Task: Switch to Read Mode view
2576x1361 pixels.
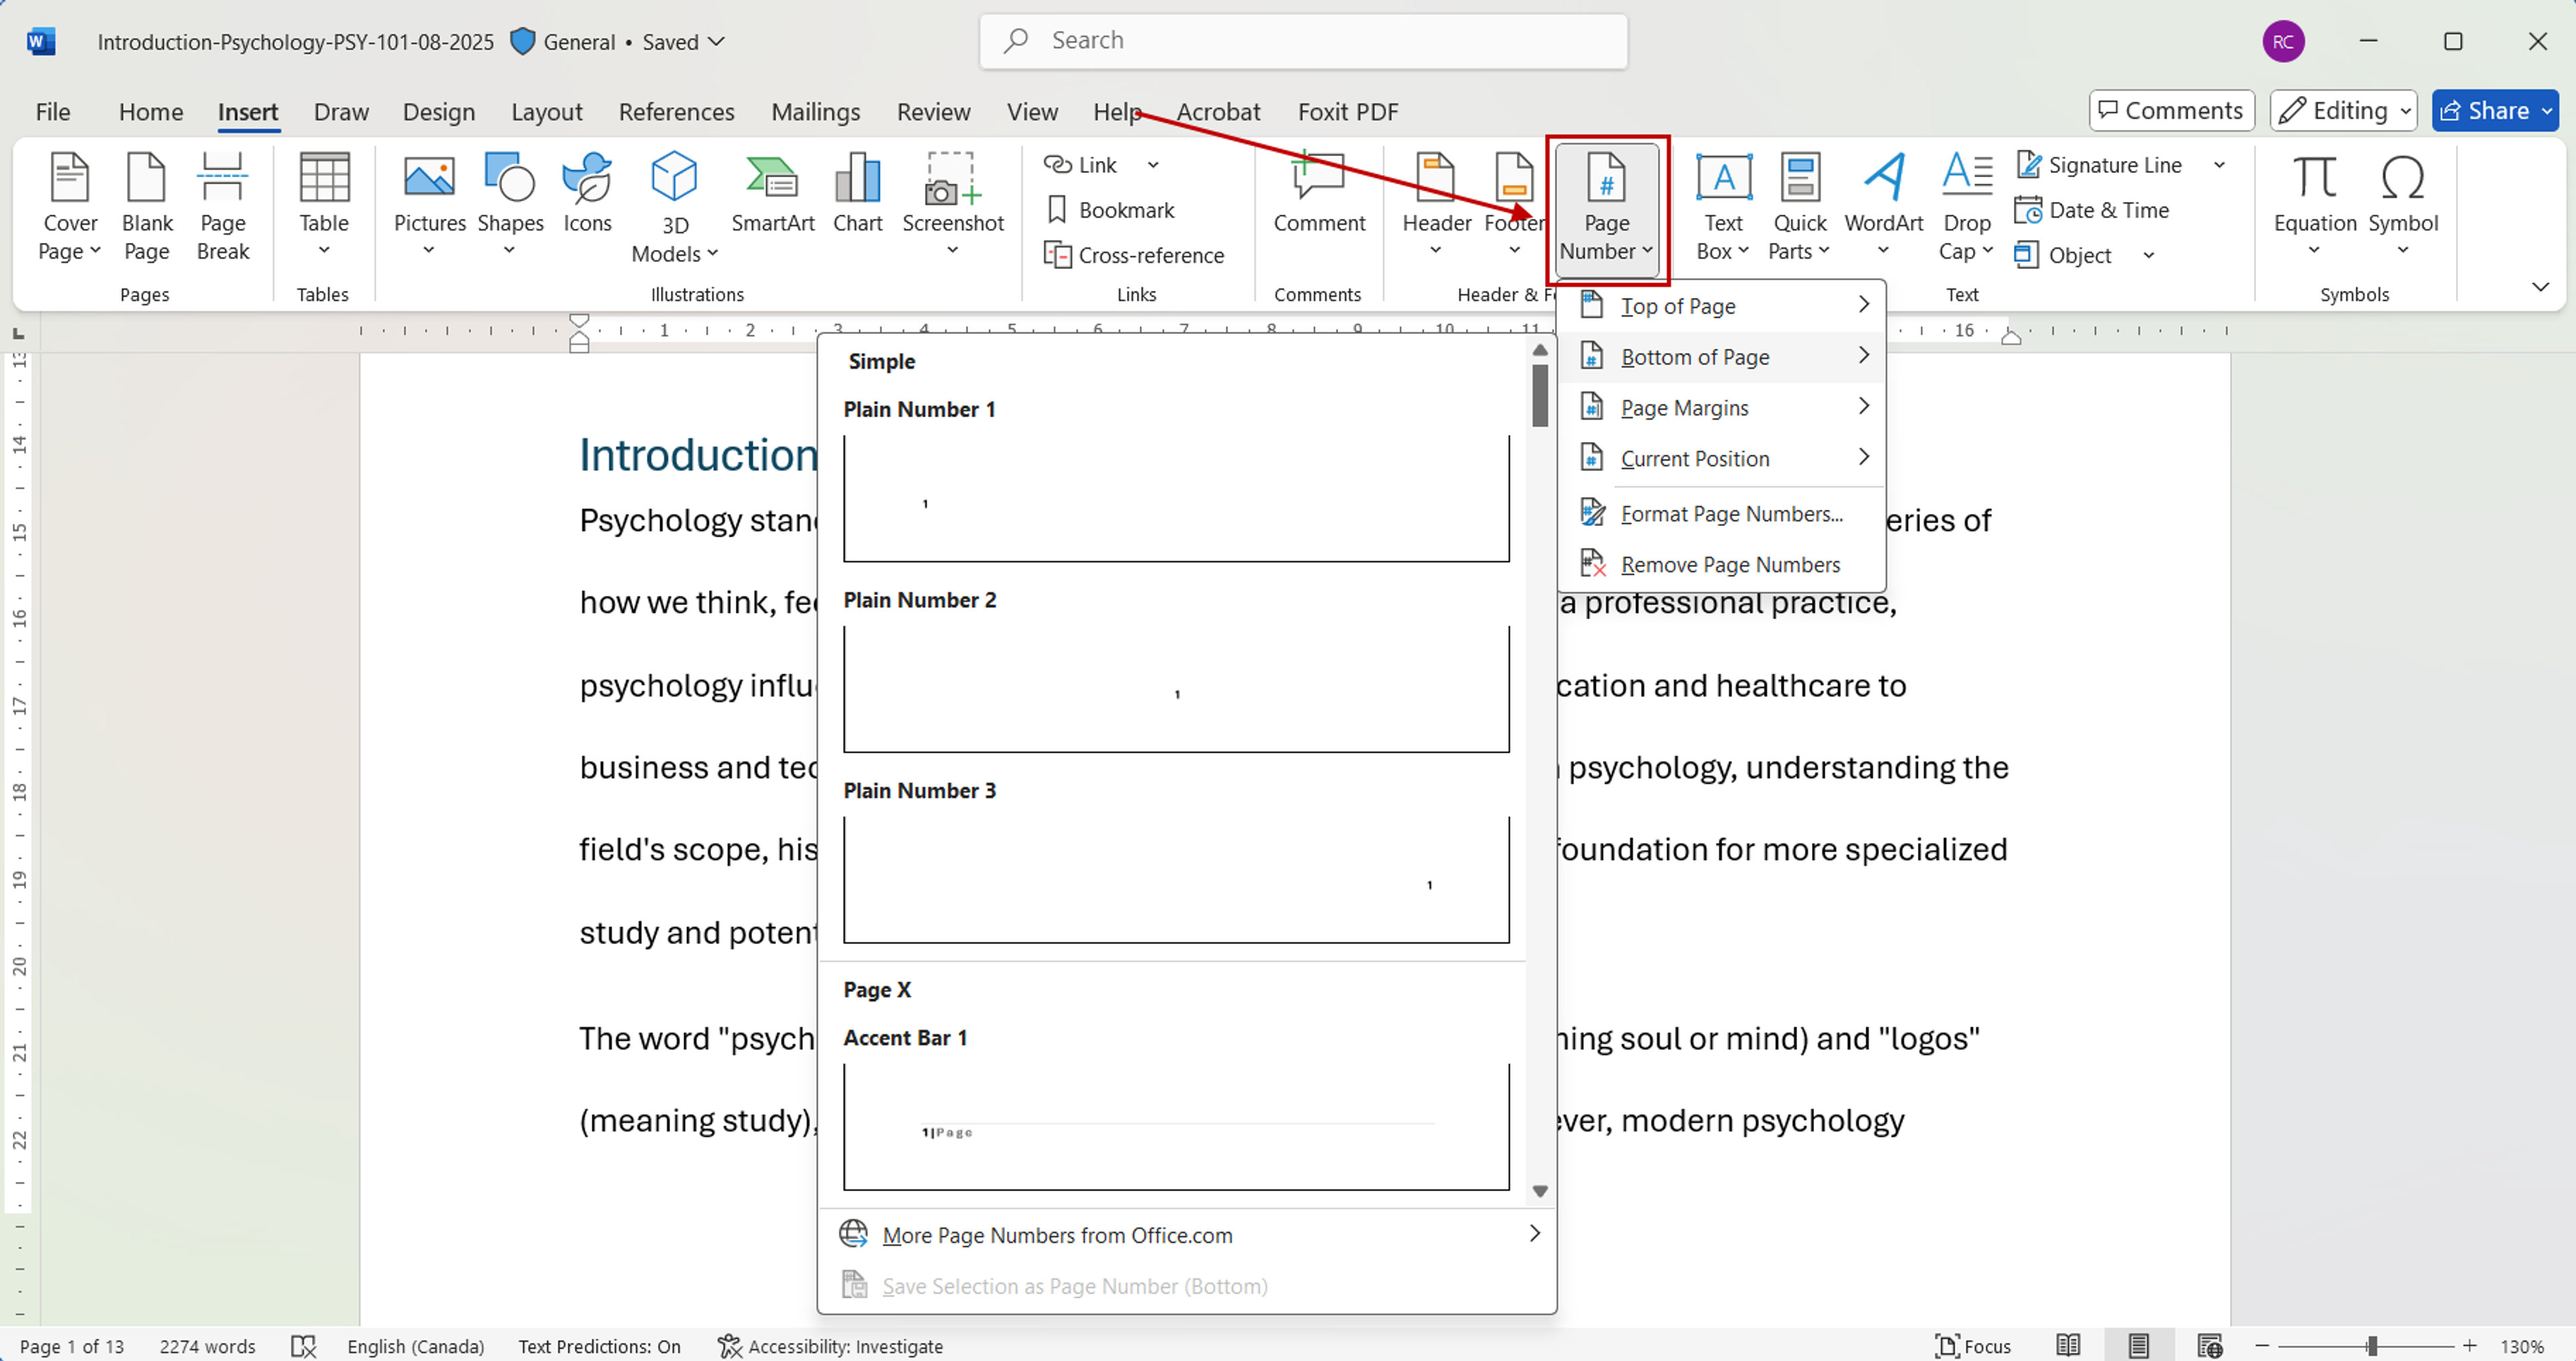Action: coord(2067,1346)
